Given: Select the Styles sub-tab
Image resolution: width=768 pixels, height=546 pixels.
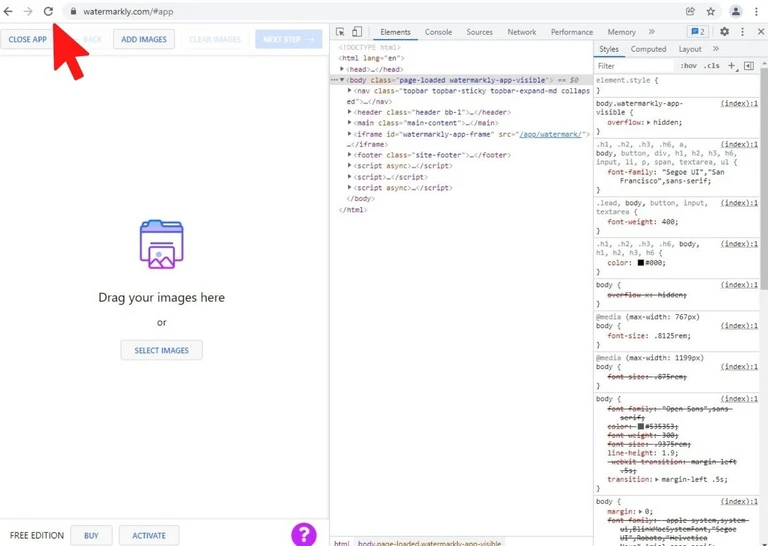Looking at the screenshot, I should [609, 49].
